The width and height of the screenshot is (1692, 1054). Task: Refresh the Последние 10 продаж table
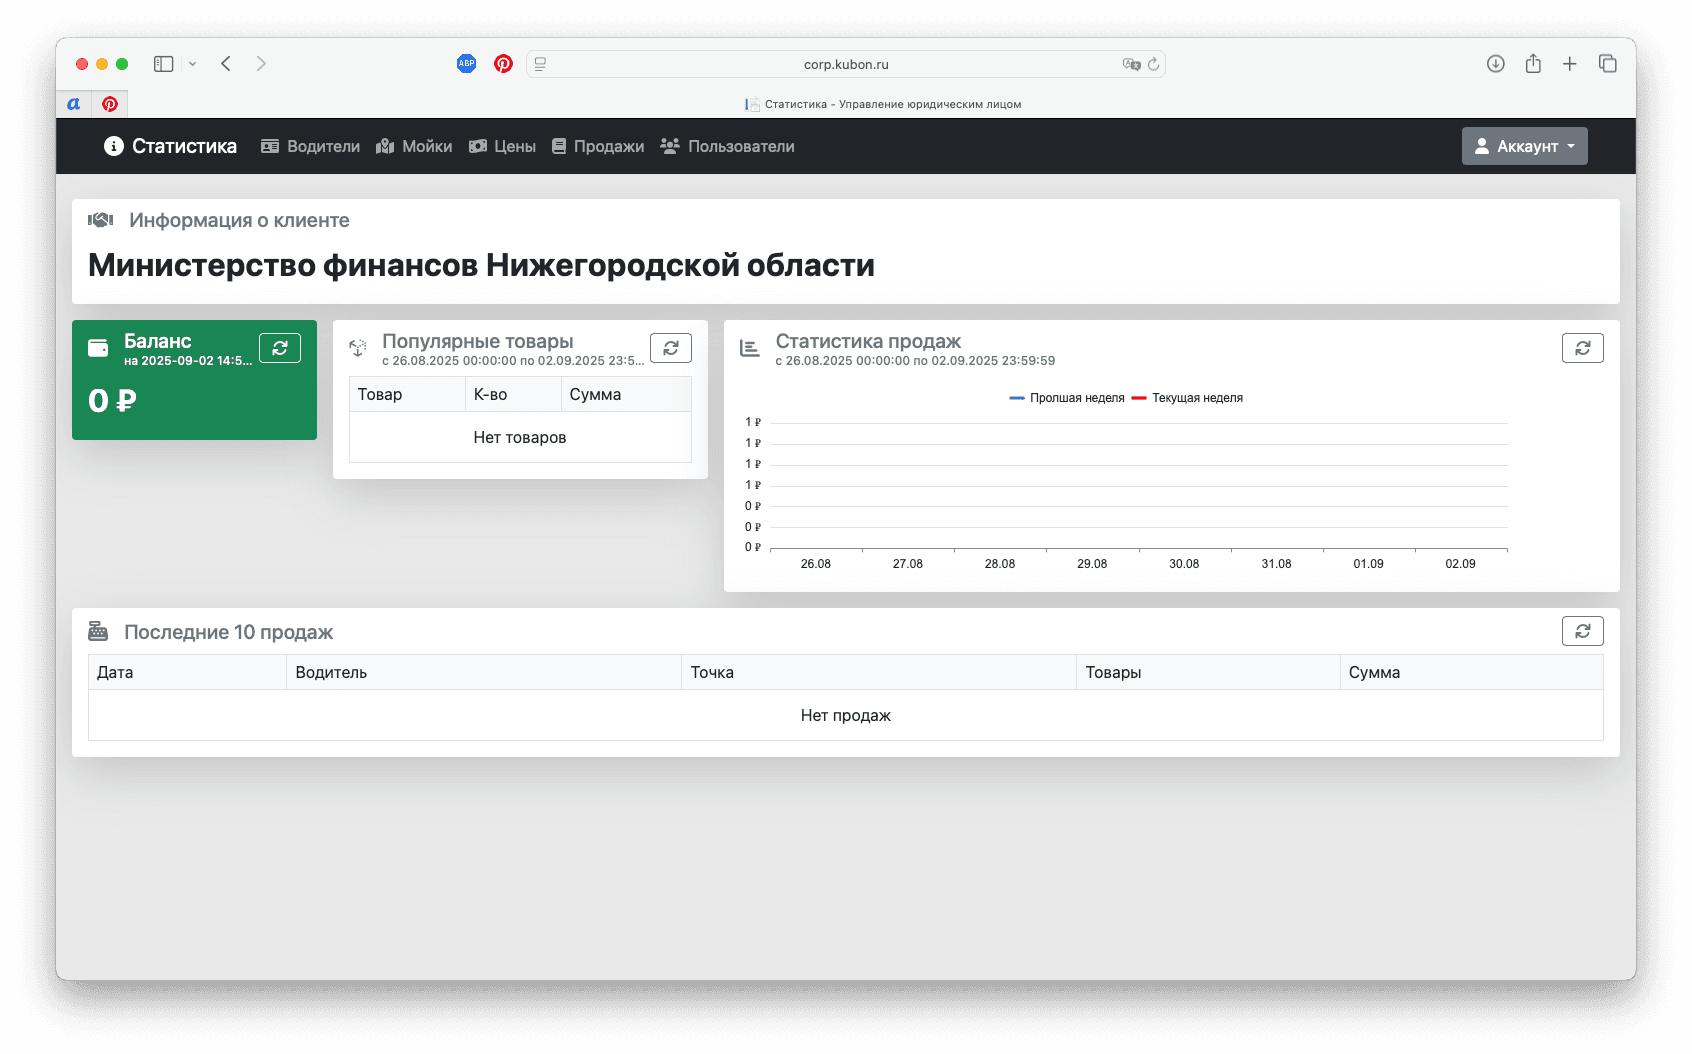point(1582,631)
